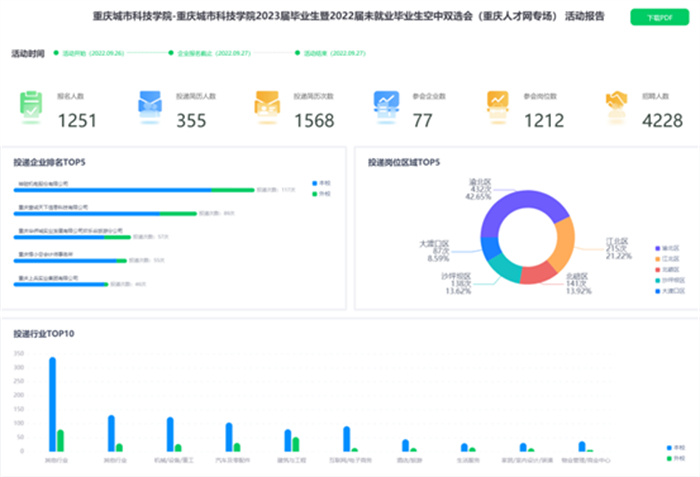
Task: Toggle 渝北区 legend item in donut chart
Action: (664, 247)
